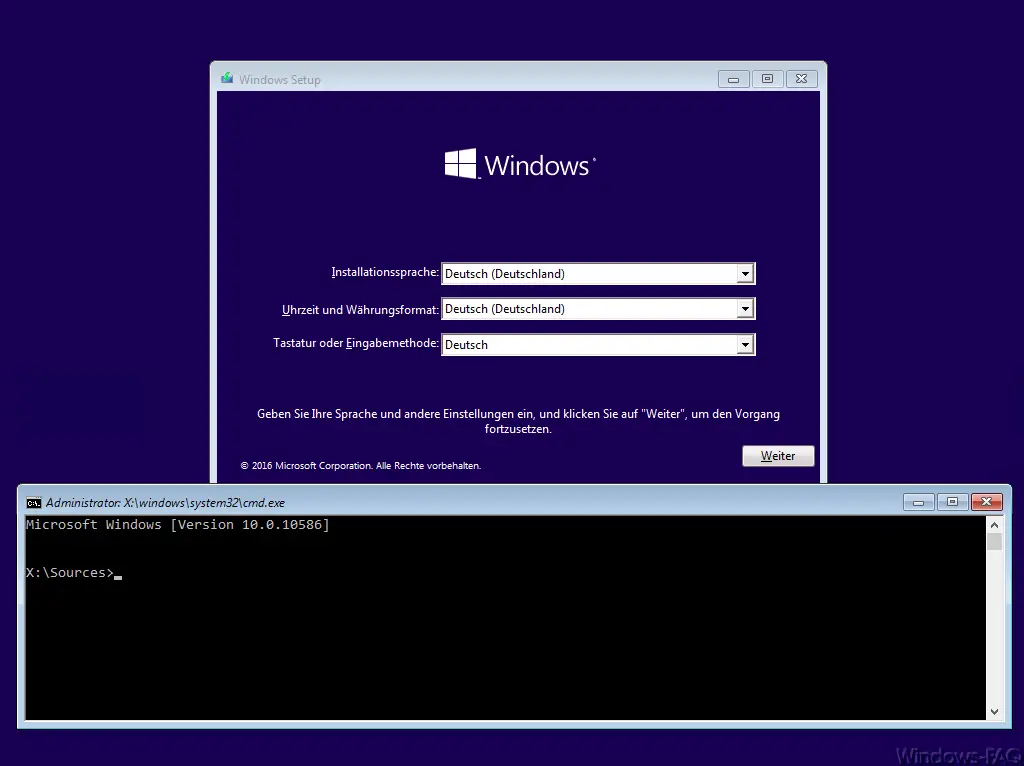Viewport: 1024px width, 766px height.
Task: Click the cmd scrollbar down arrow
Action: click(994, 712)
